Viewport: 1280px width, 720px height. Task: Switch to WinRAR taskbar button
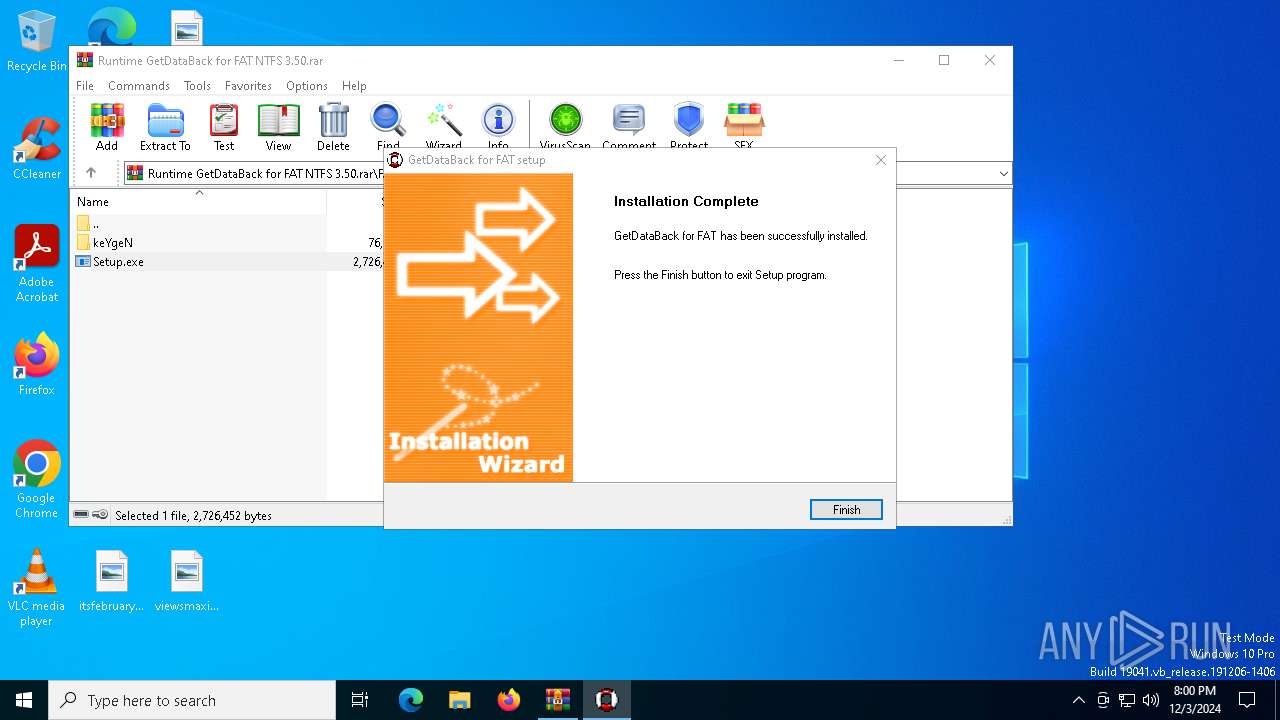(x=557, y=700)
